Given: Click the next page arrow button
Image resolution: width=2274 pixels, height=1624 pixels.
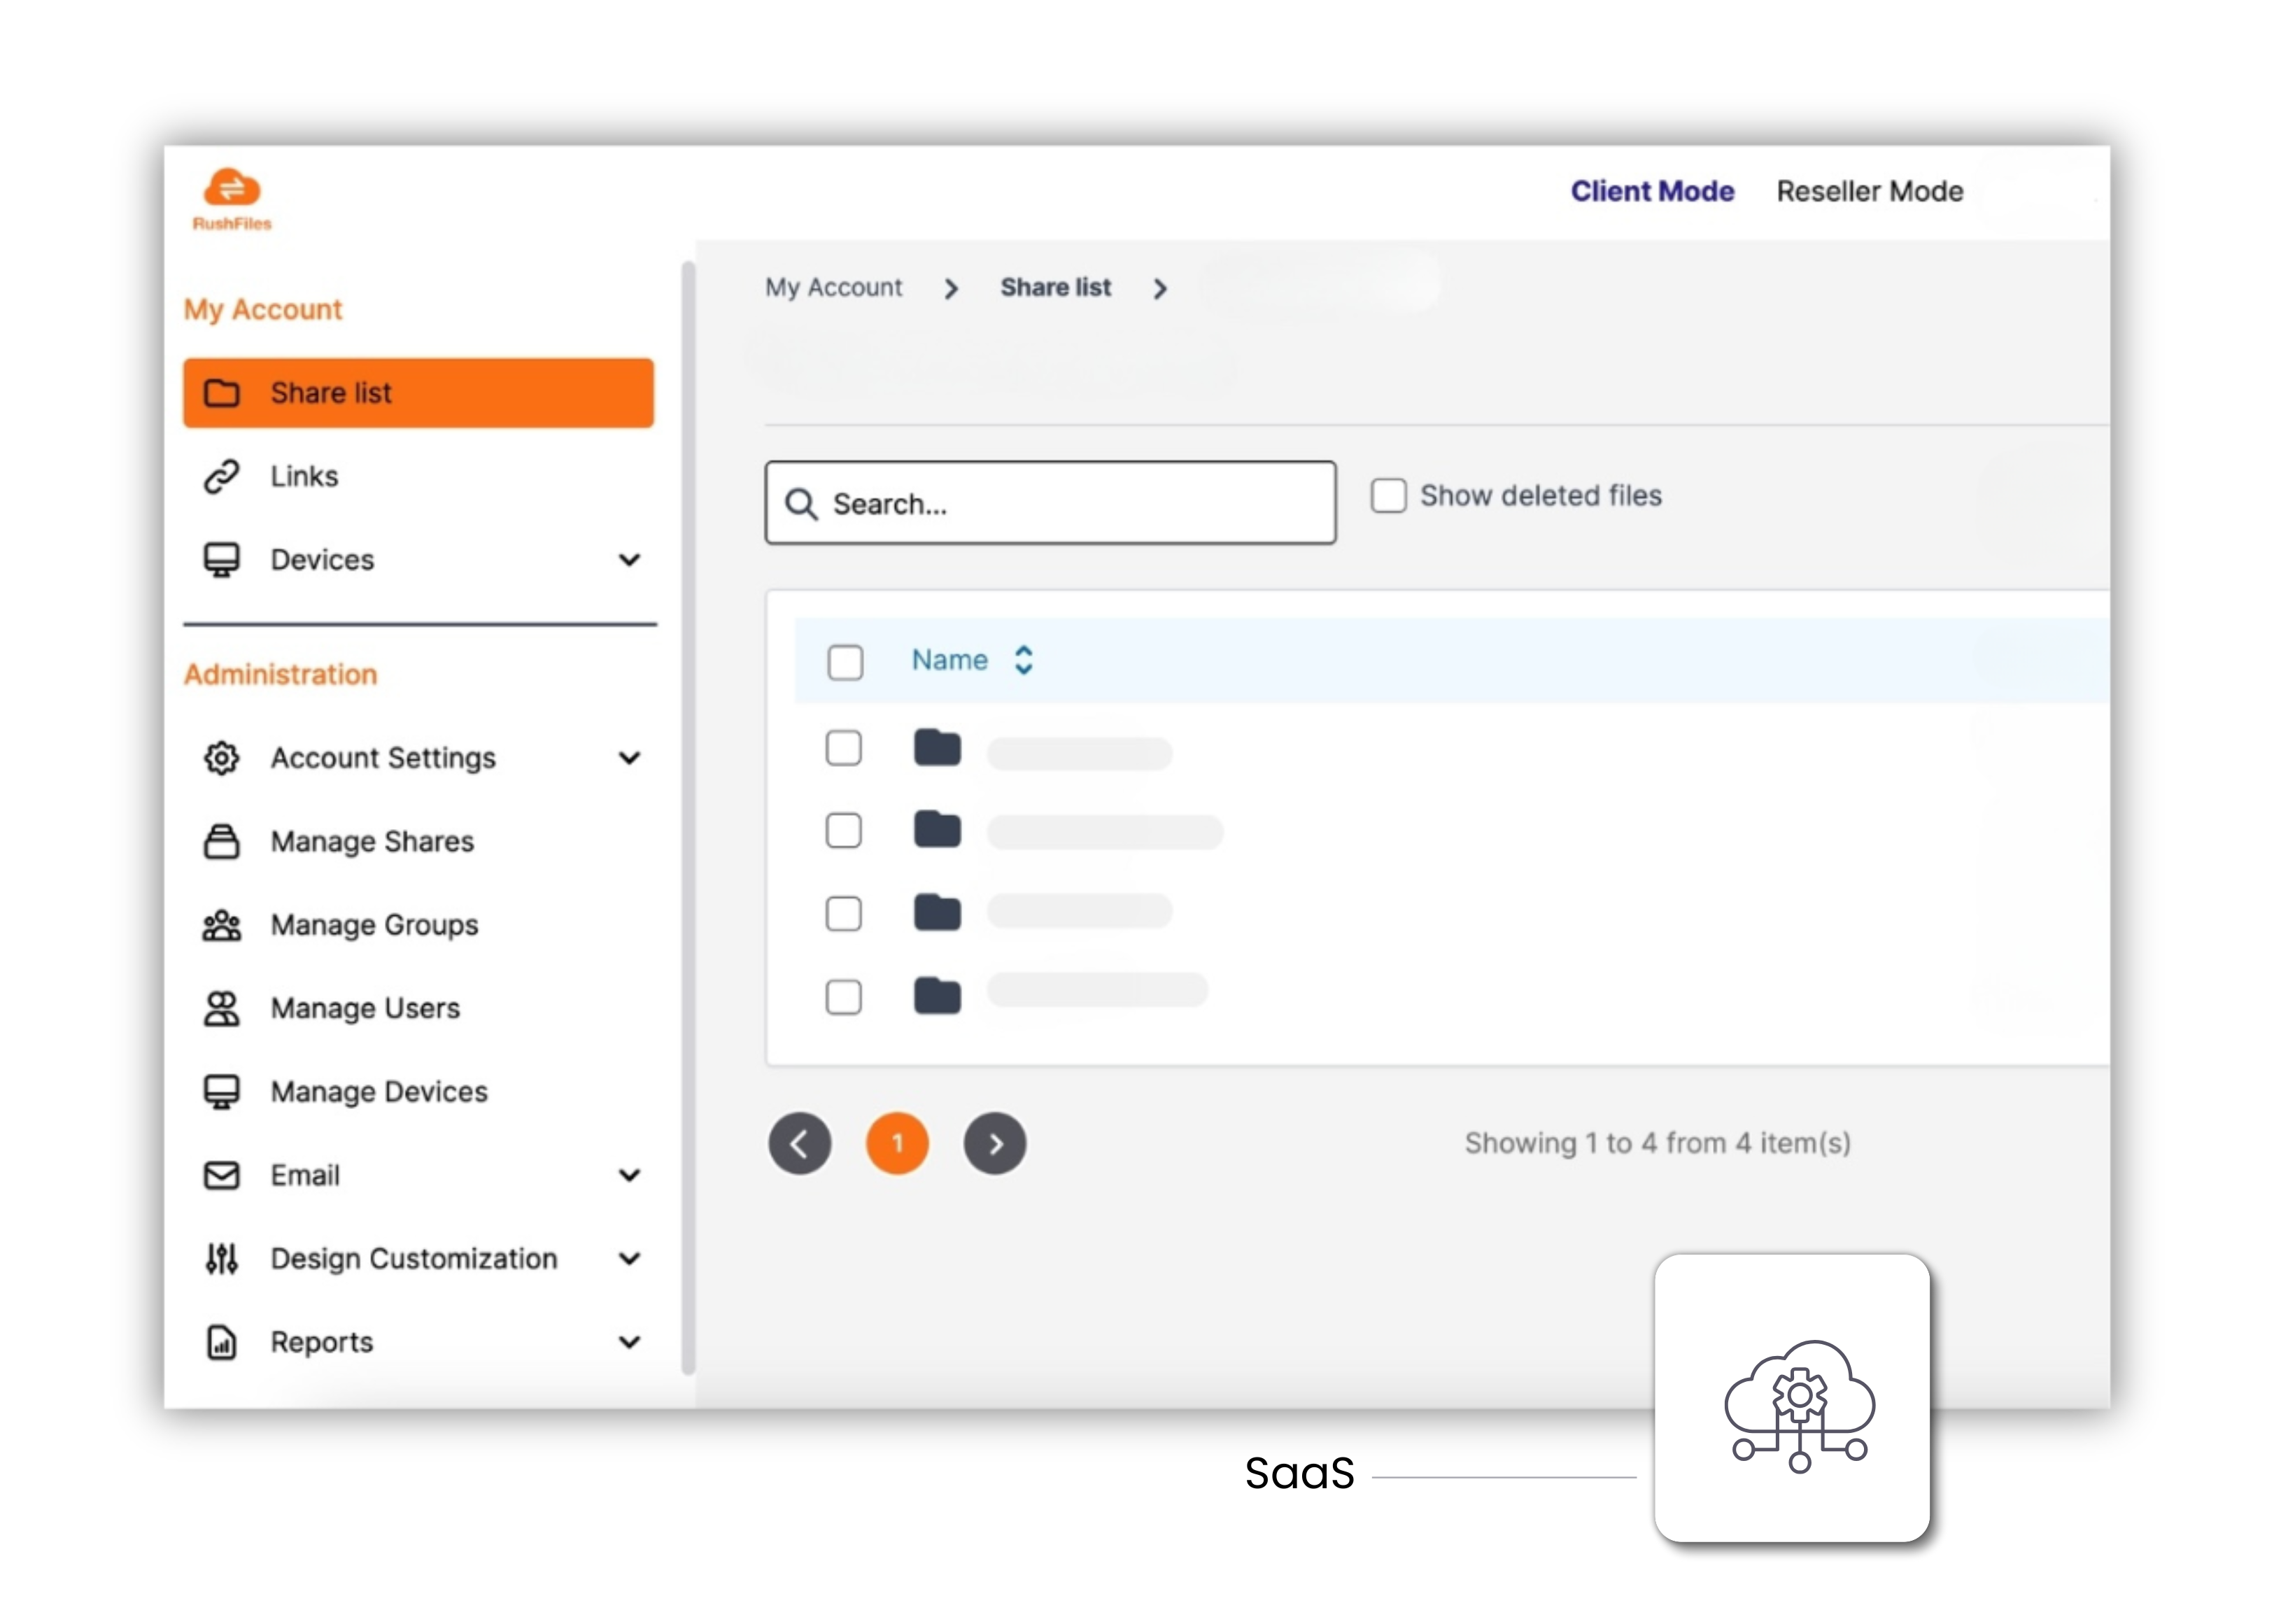Looking at the screenshot, I should [x=994, y=1143].
